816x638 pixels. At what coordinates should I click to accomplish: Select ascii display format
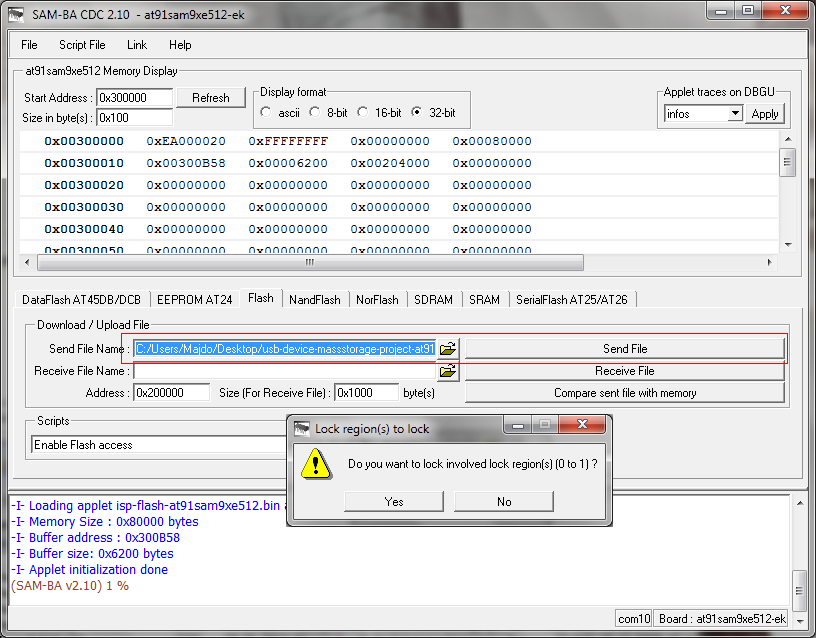(266, 112)
